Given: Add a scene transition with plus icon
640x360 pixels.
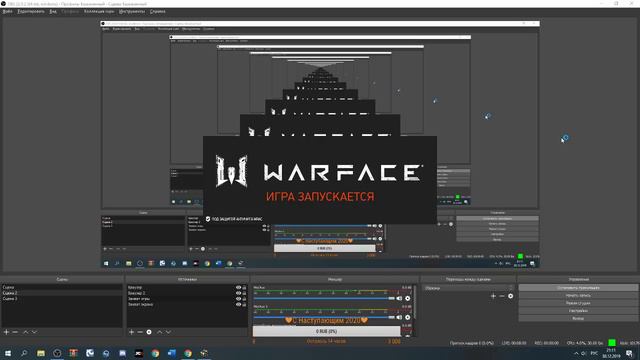Looking at the screenshot, I should point(493,296).
